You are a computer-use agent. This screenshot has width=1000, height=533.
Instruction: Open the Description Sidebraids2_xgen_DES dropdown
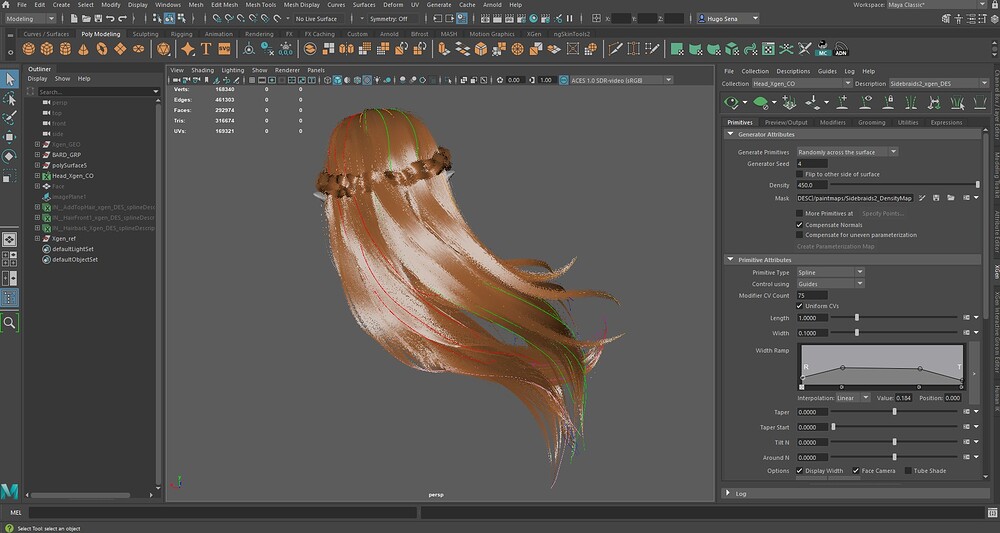coord(939,84)
